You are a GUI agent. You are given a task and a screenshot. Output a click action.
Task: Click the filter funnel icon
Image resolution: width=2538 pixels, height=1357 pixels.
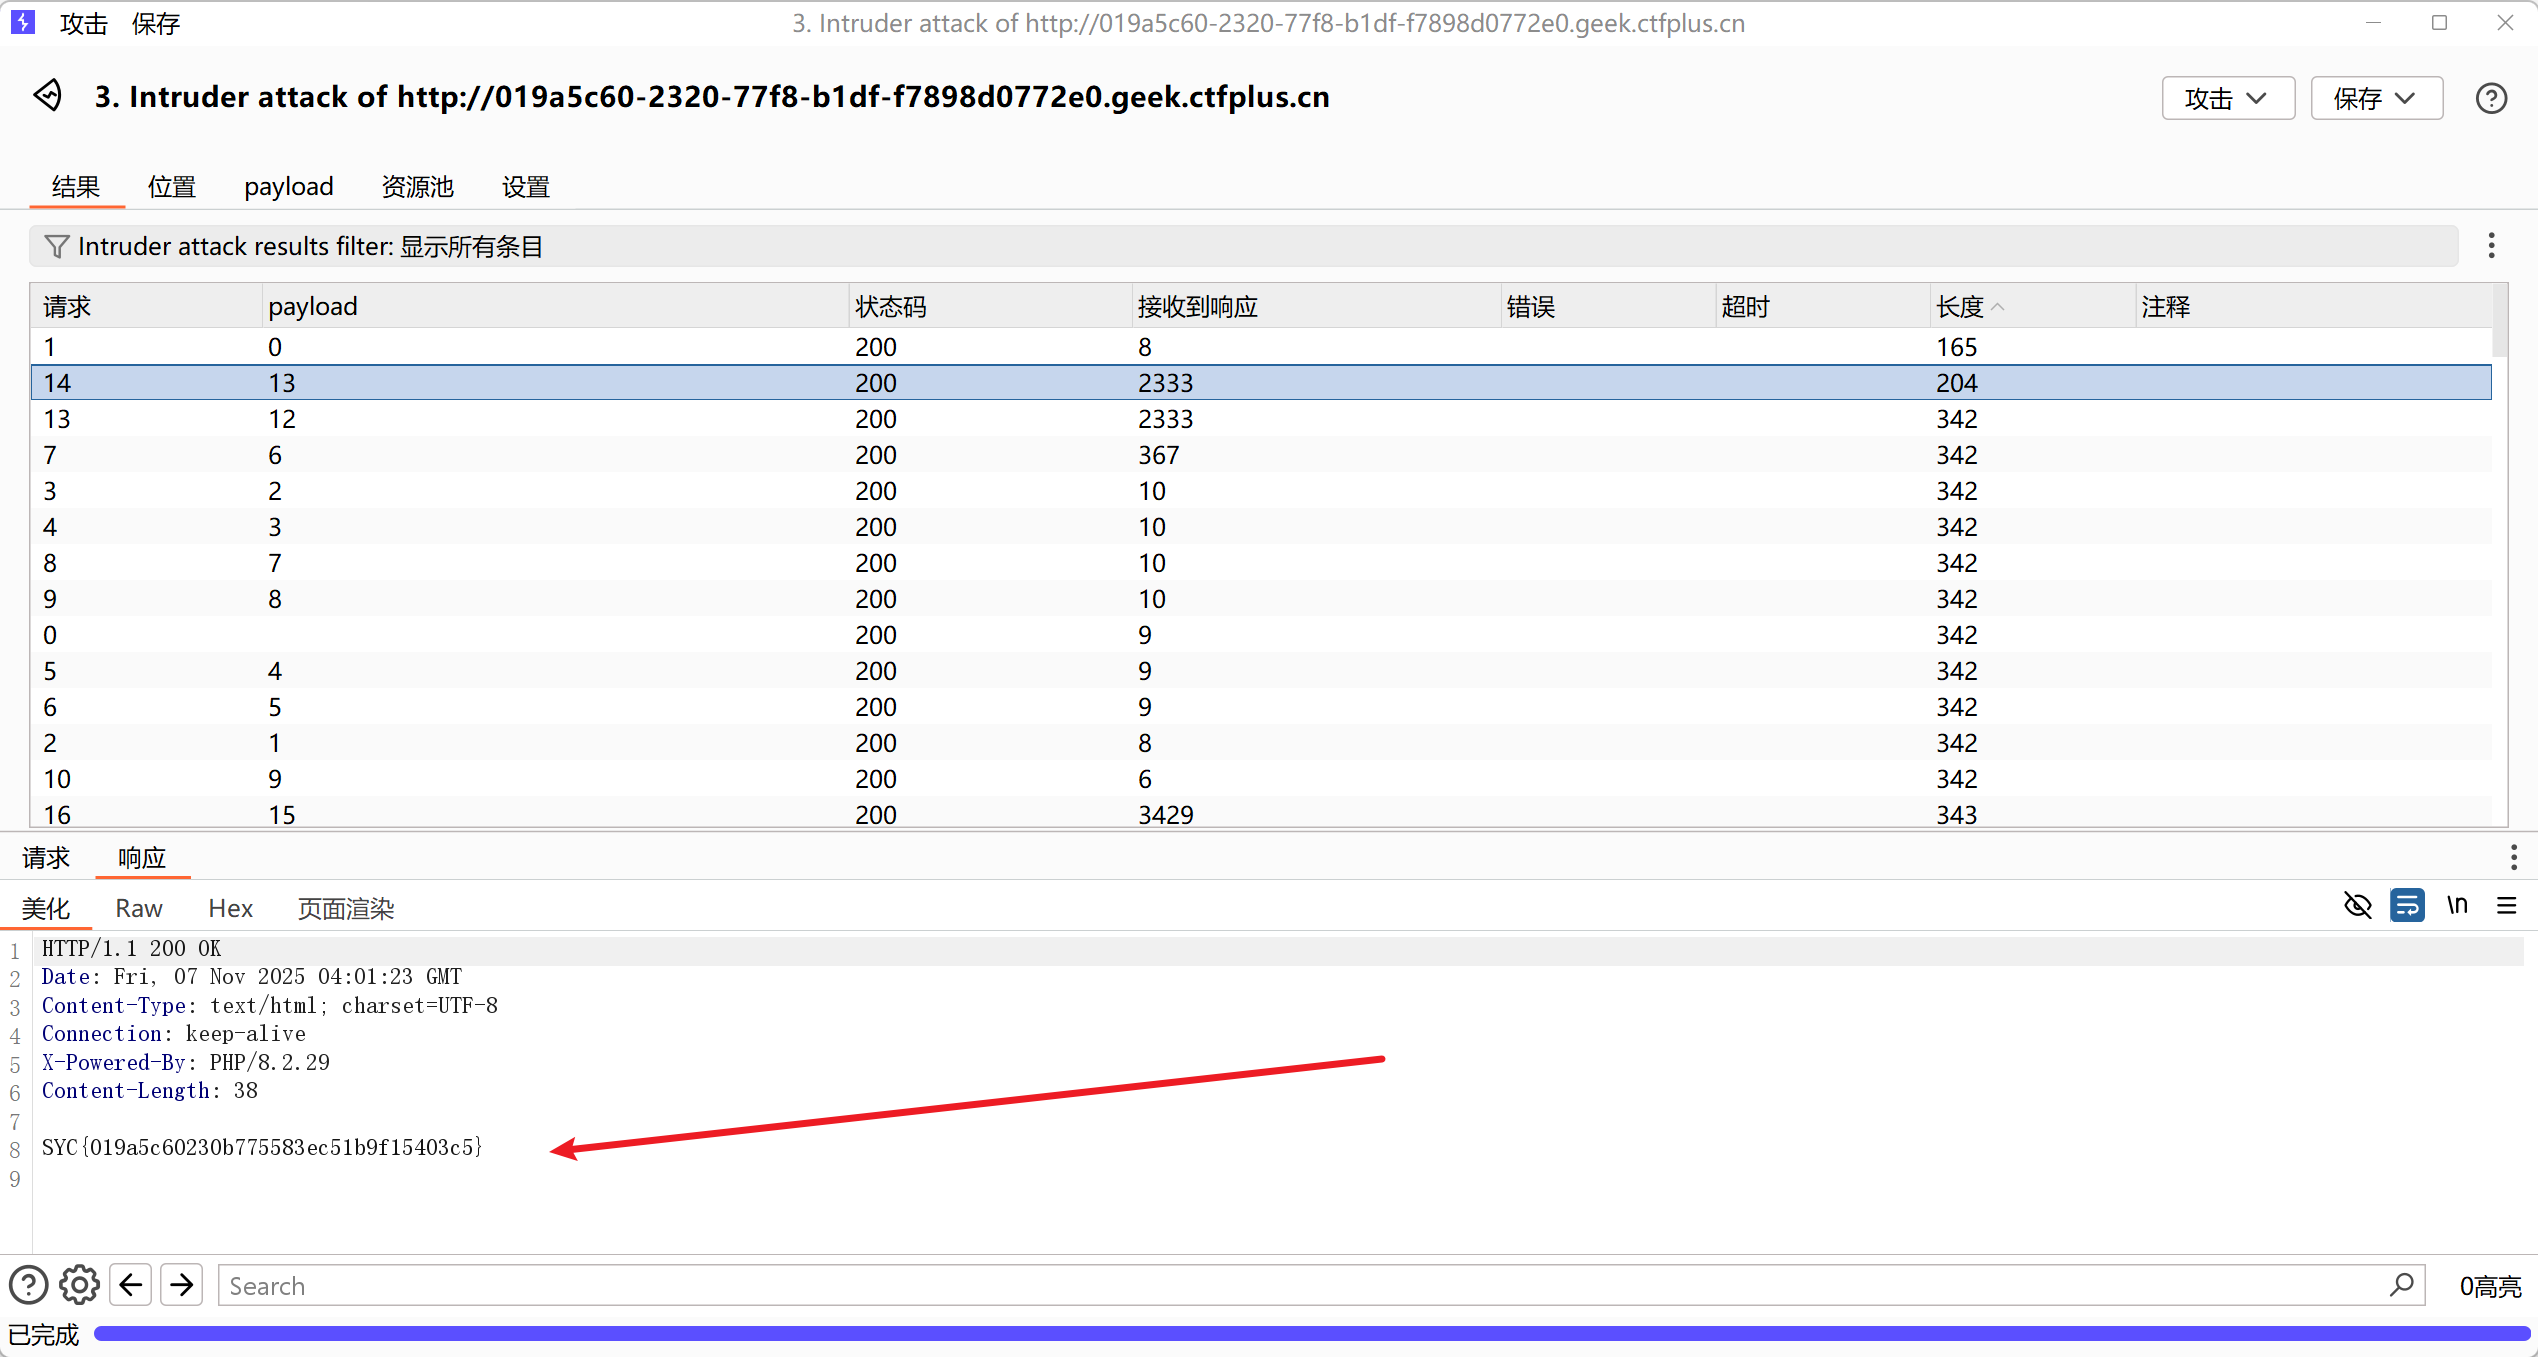tap(57, 246)
